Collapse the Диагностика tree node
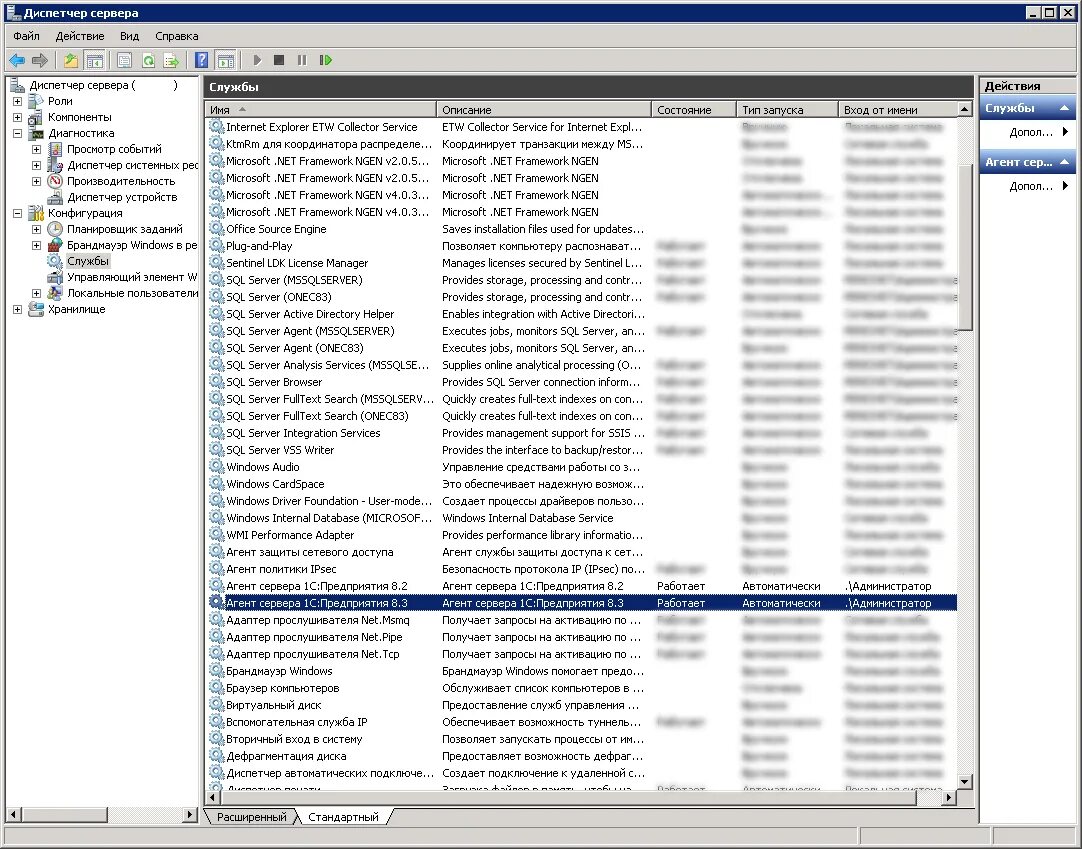Screen dimensions: 1082x849 point(17,133)
